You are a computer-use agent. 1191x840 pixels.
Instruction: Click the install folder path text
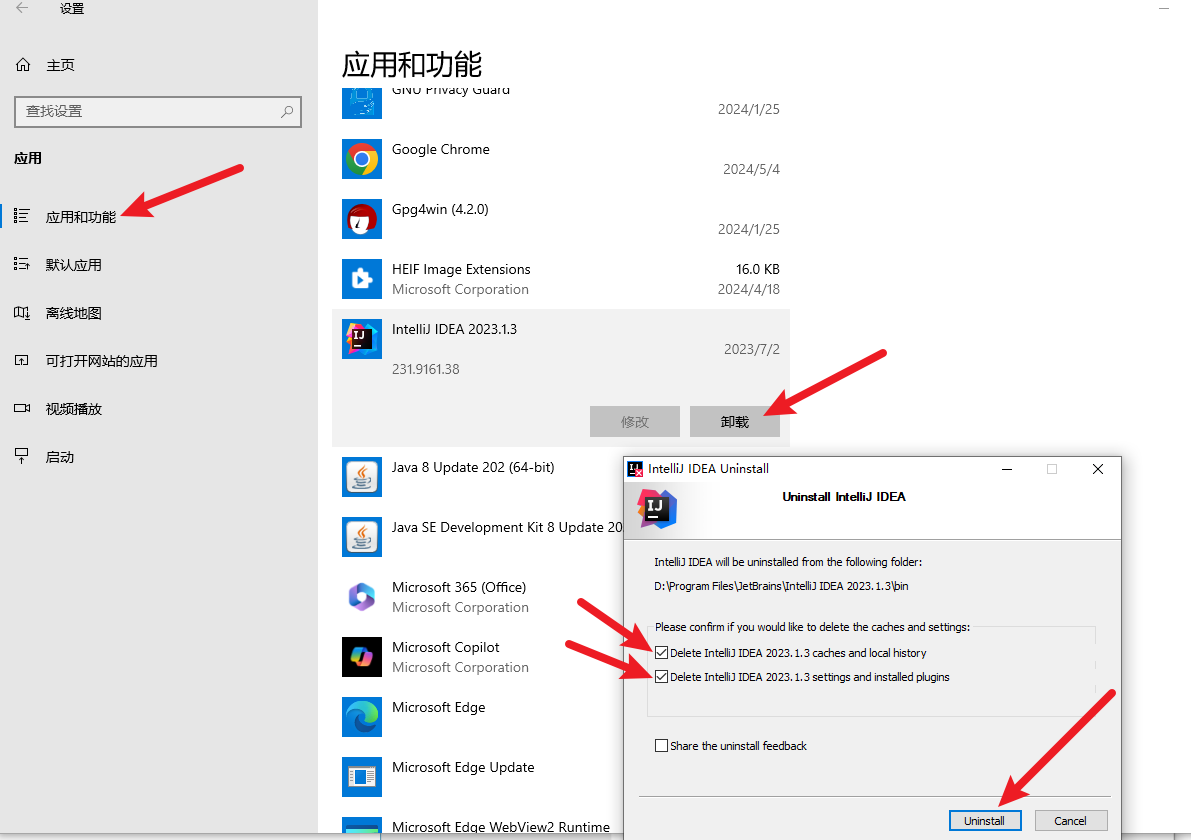click(781, 586)
